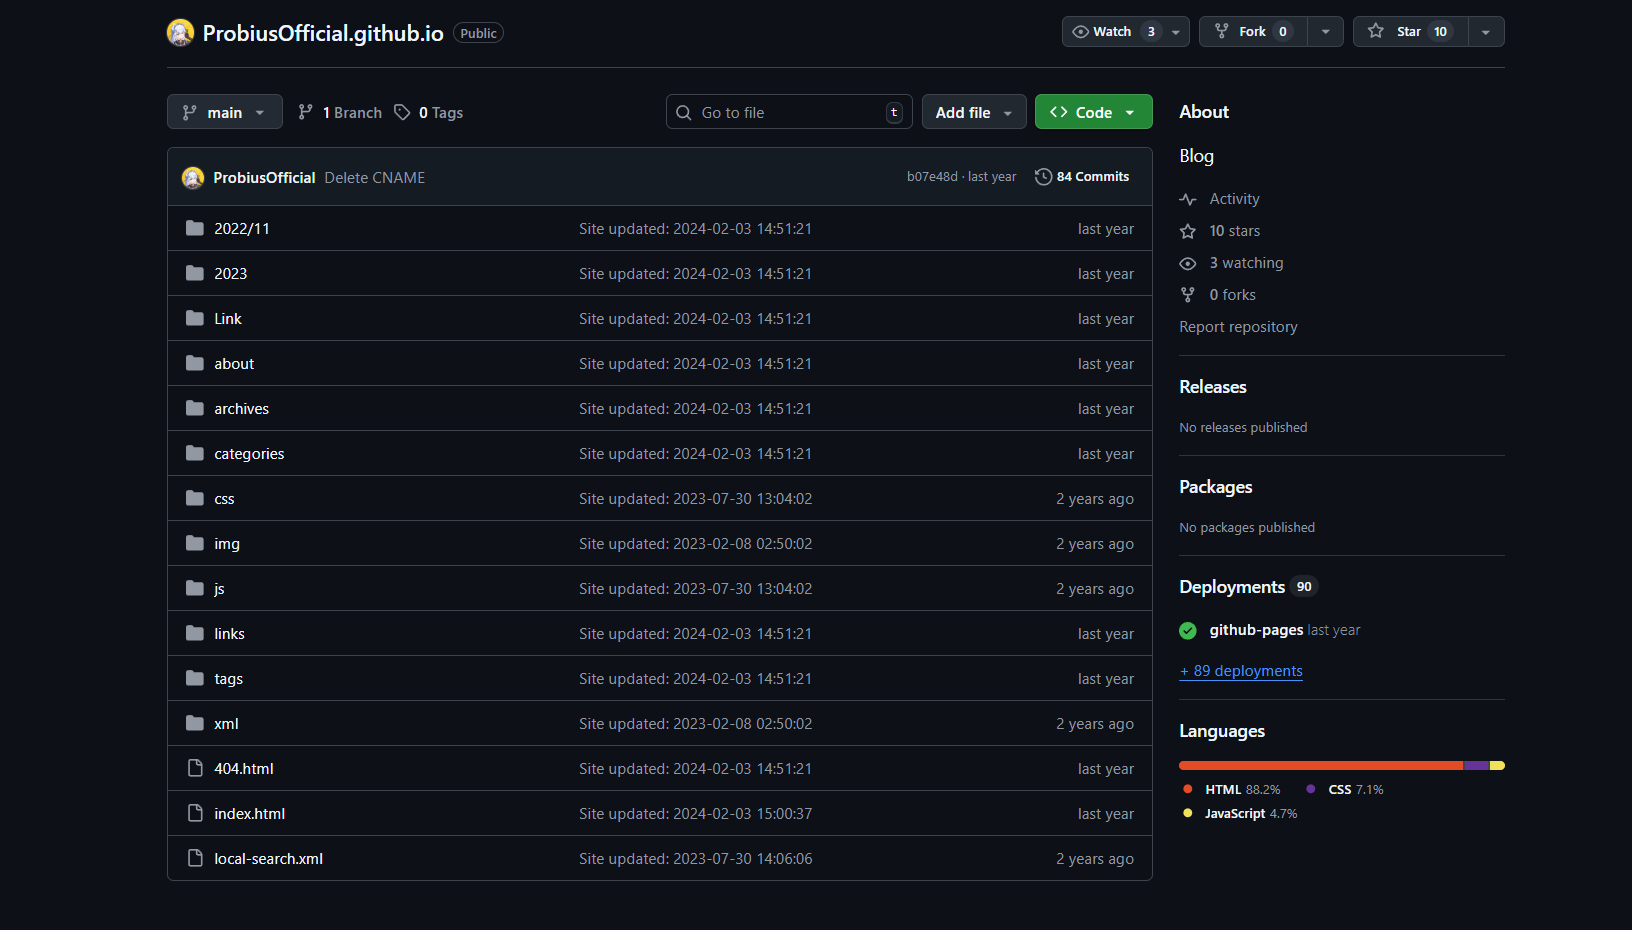This screenshot has height=930, width=1632.
Task: Click the ProbiusOfficial avatar beside repository name
Action: pyautogui.click(x=180, y=33)
